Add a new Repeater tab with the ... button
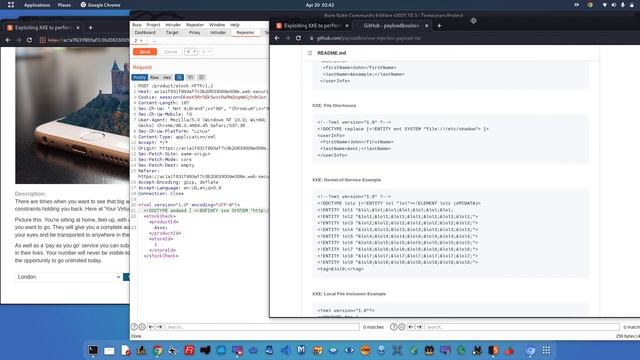Image resolution: width=640 pixels, height=360 pixels. point(154,41)
